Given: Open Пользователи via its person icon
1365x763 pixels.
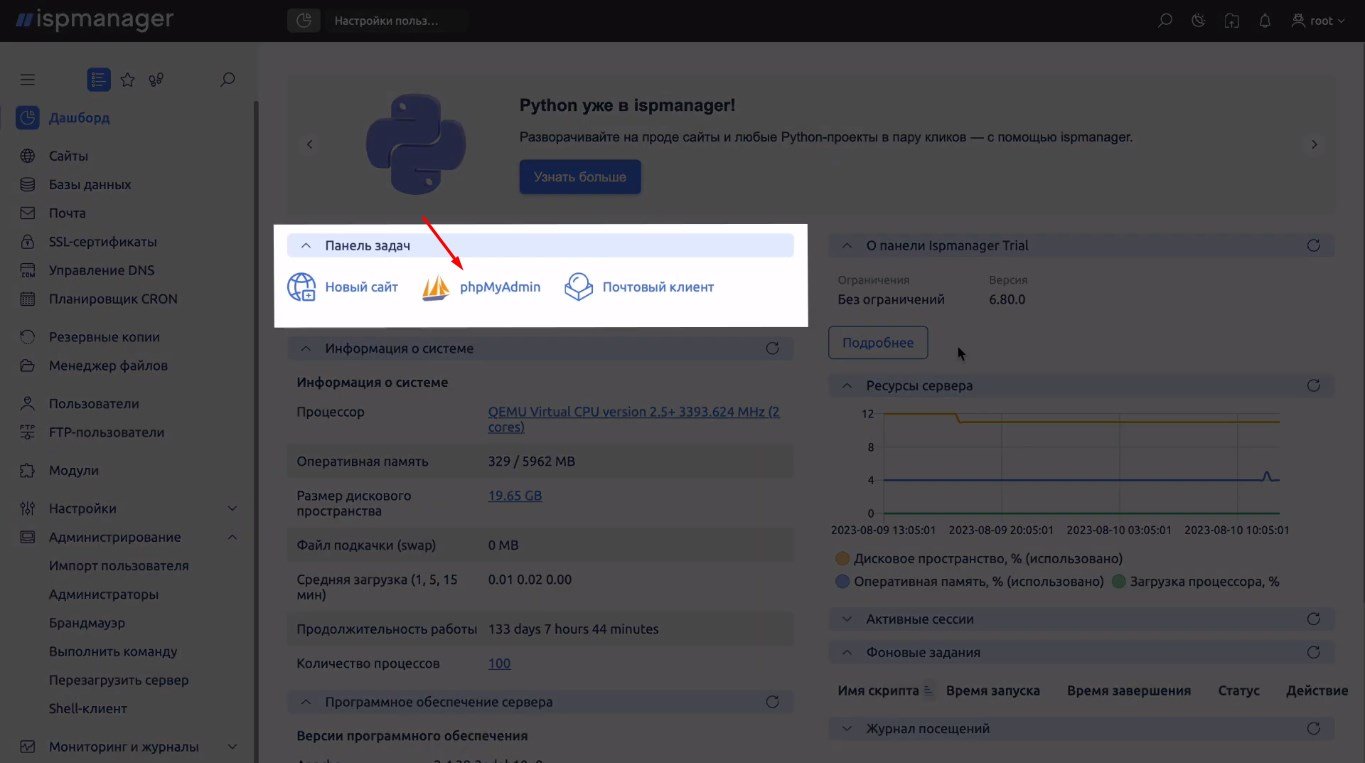Looking at the screenshot, I should pos(28,404).
